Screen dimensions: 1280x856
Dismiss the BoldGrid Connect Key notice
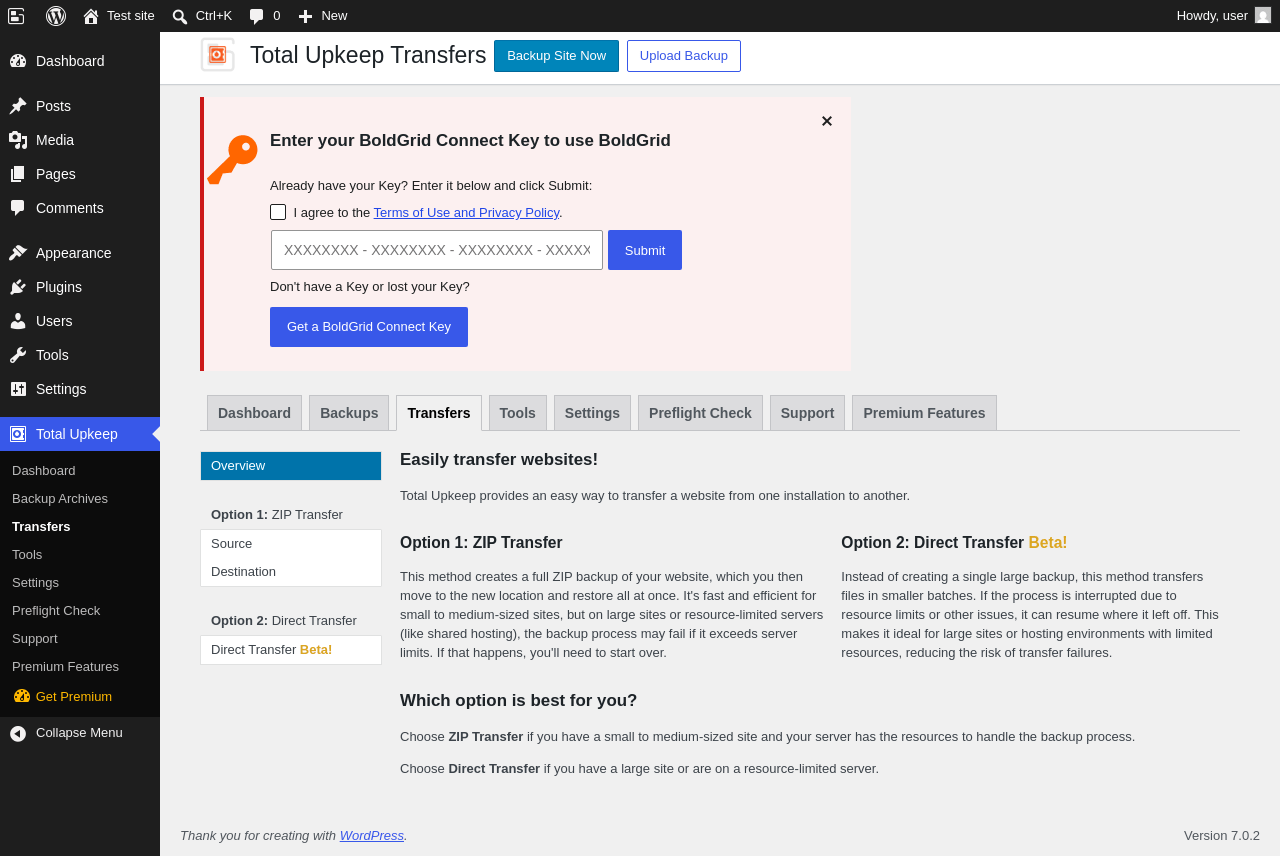click(827, 121)
